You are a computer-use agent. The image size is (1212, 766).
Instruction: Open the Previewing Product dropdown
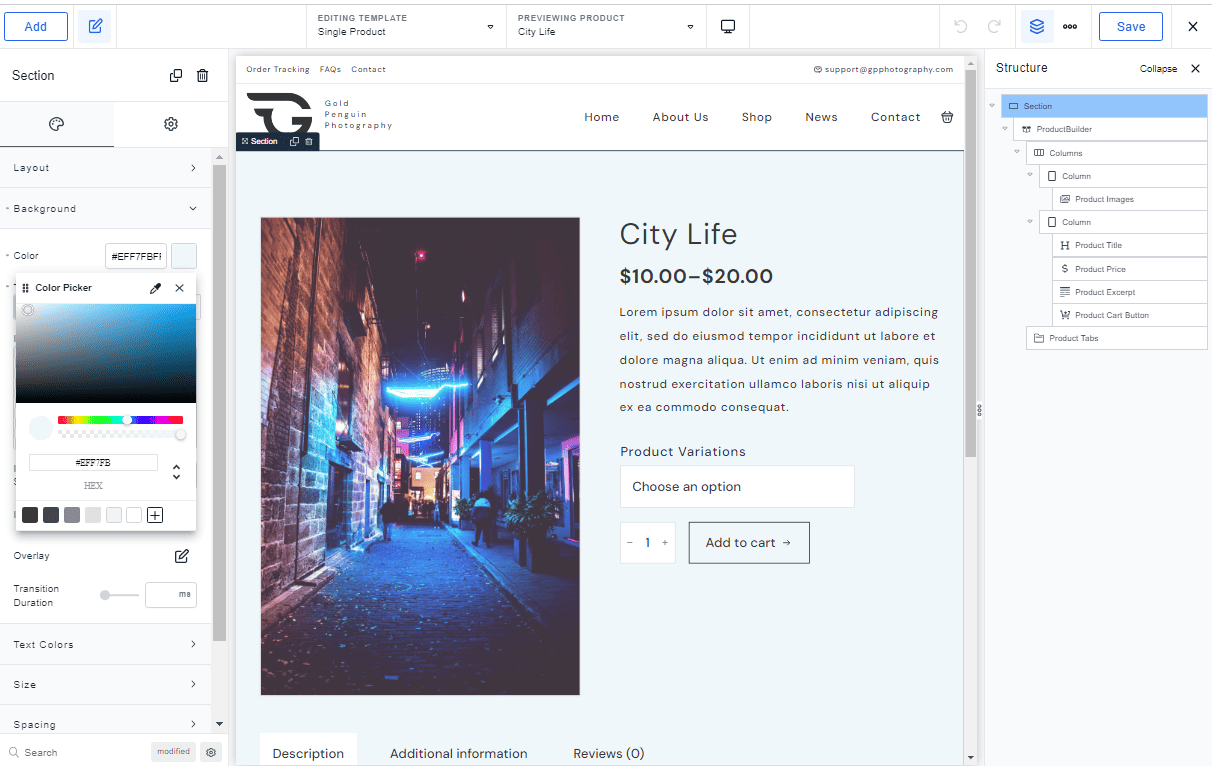[606, 26]
